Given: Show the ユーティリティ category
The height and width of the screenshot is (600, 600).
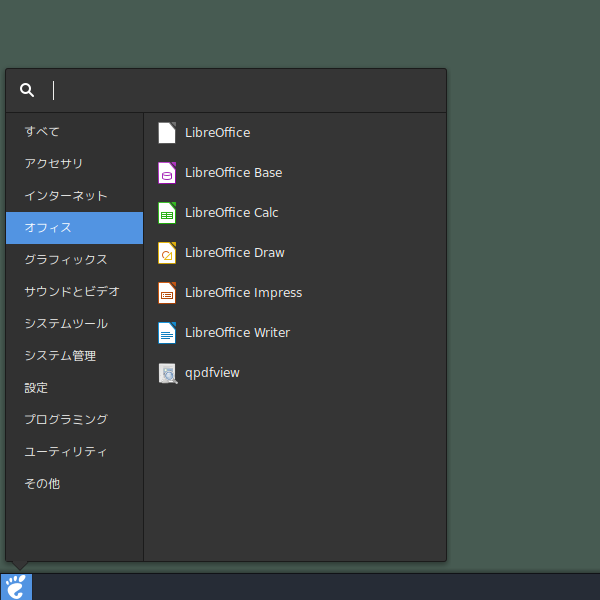Looking at the screenshot, I should tap(75, 452).
